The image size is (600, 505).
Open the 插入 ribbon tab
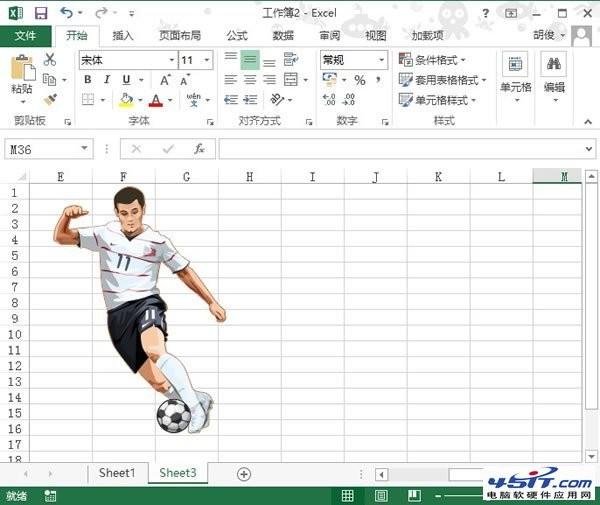pos(123,36)
